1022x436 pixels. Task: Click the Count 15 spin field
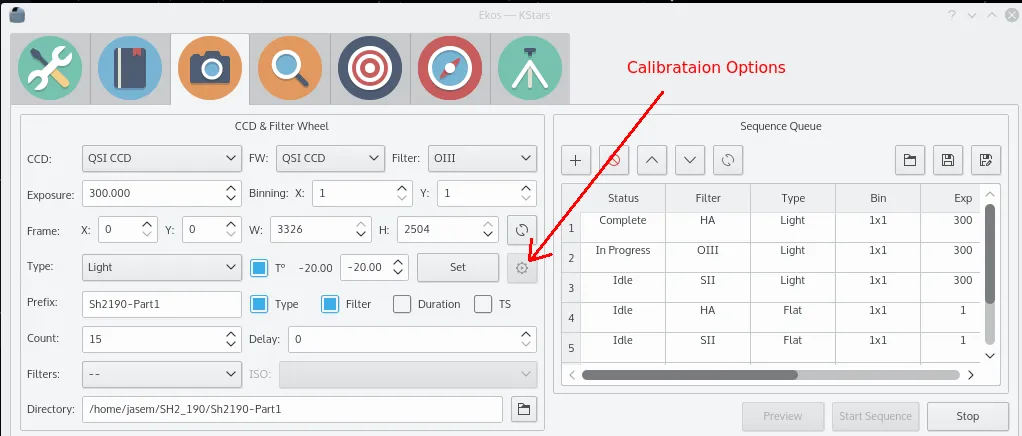162,339
